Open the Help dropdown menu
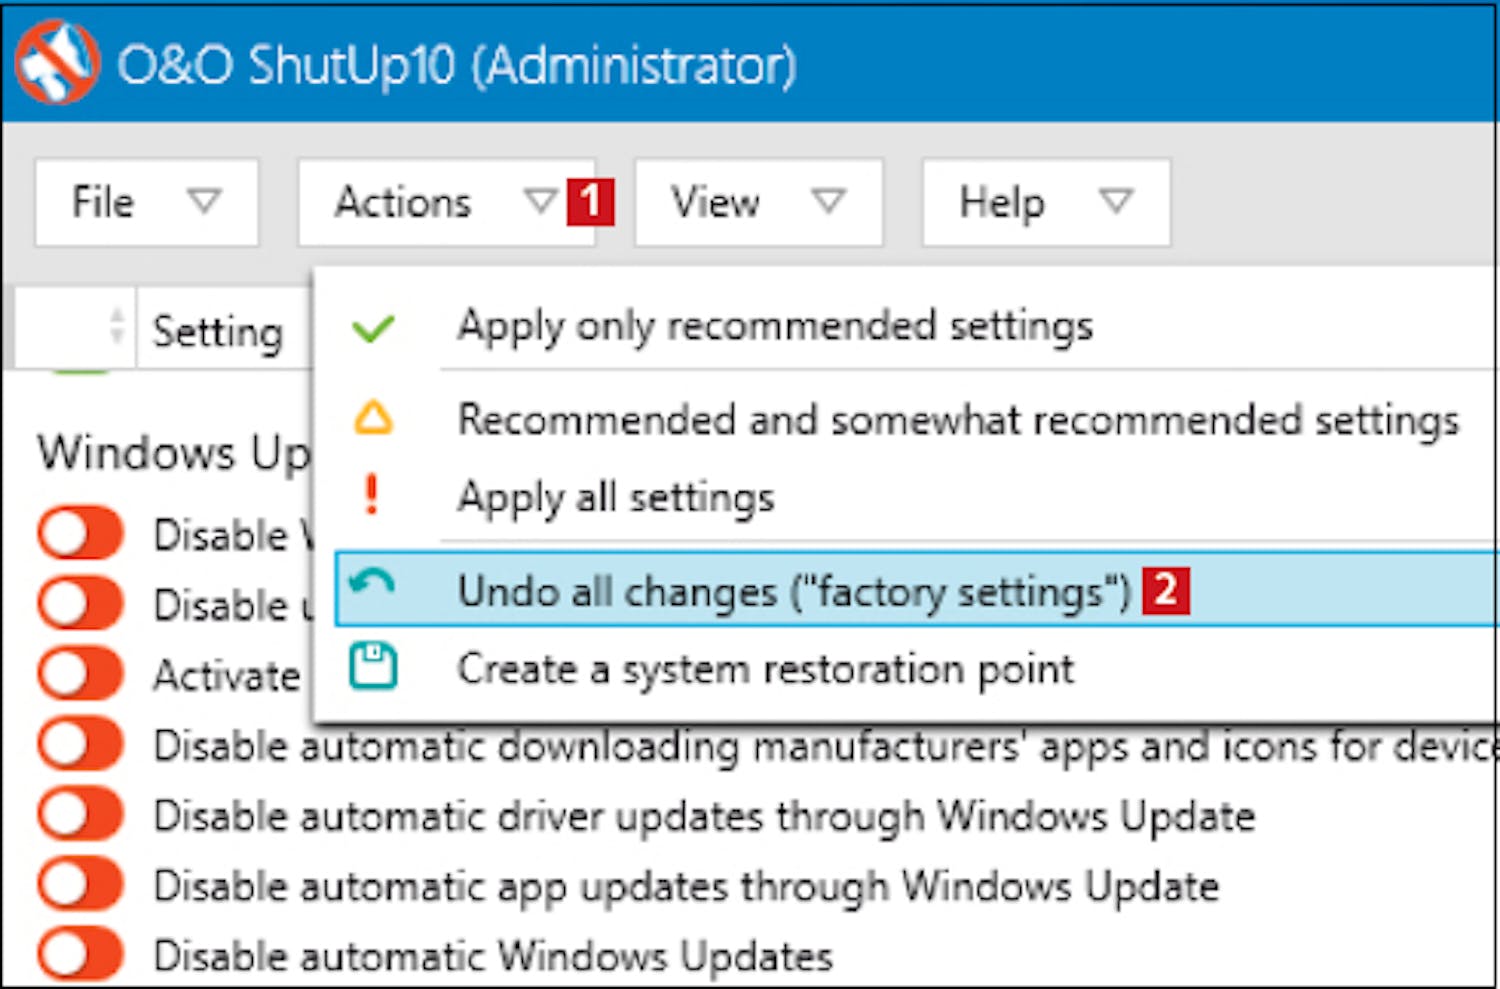 pos(1045,202)
